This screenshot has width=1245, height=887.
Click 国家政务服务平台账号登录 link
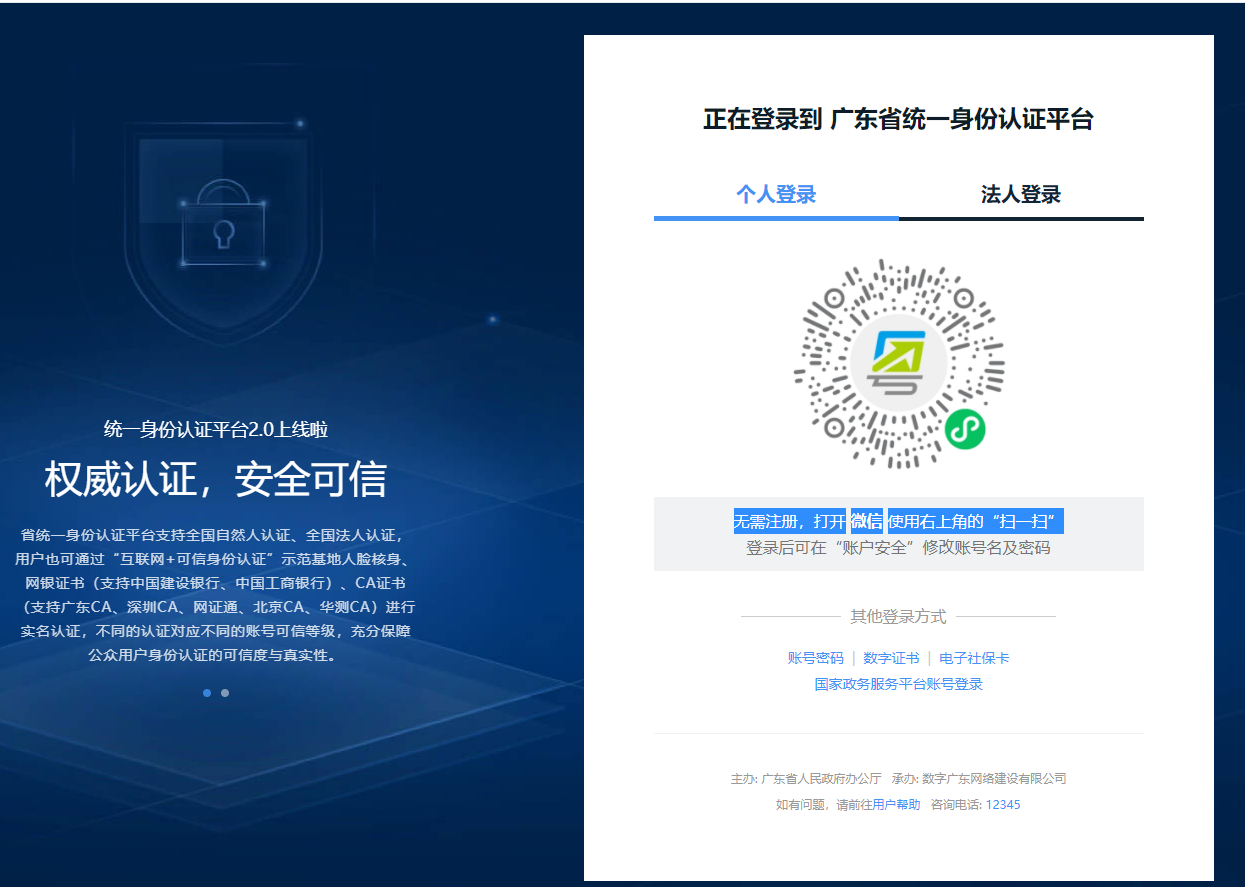point(898,684)
